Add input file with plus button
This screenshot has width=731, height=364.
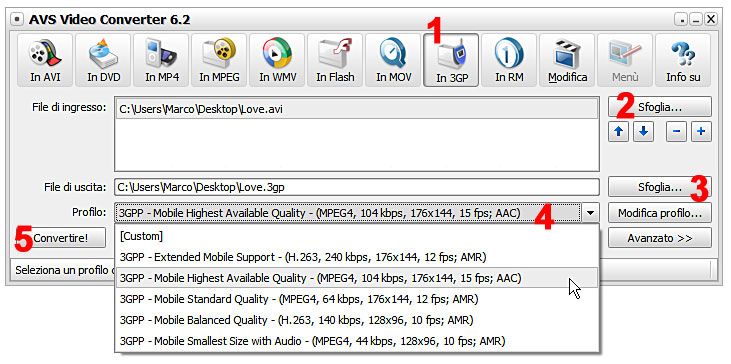[x=701, y=132]
